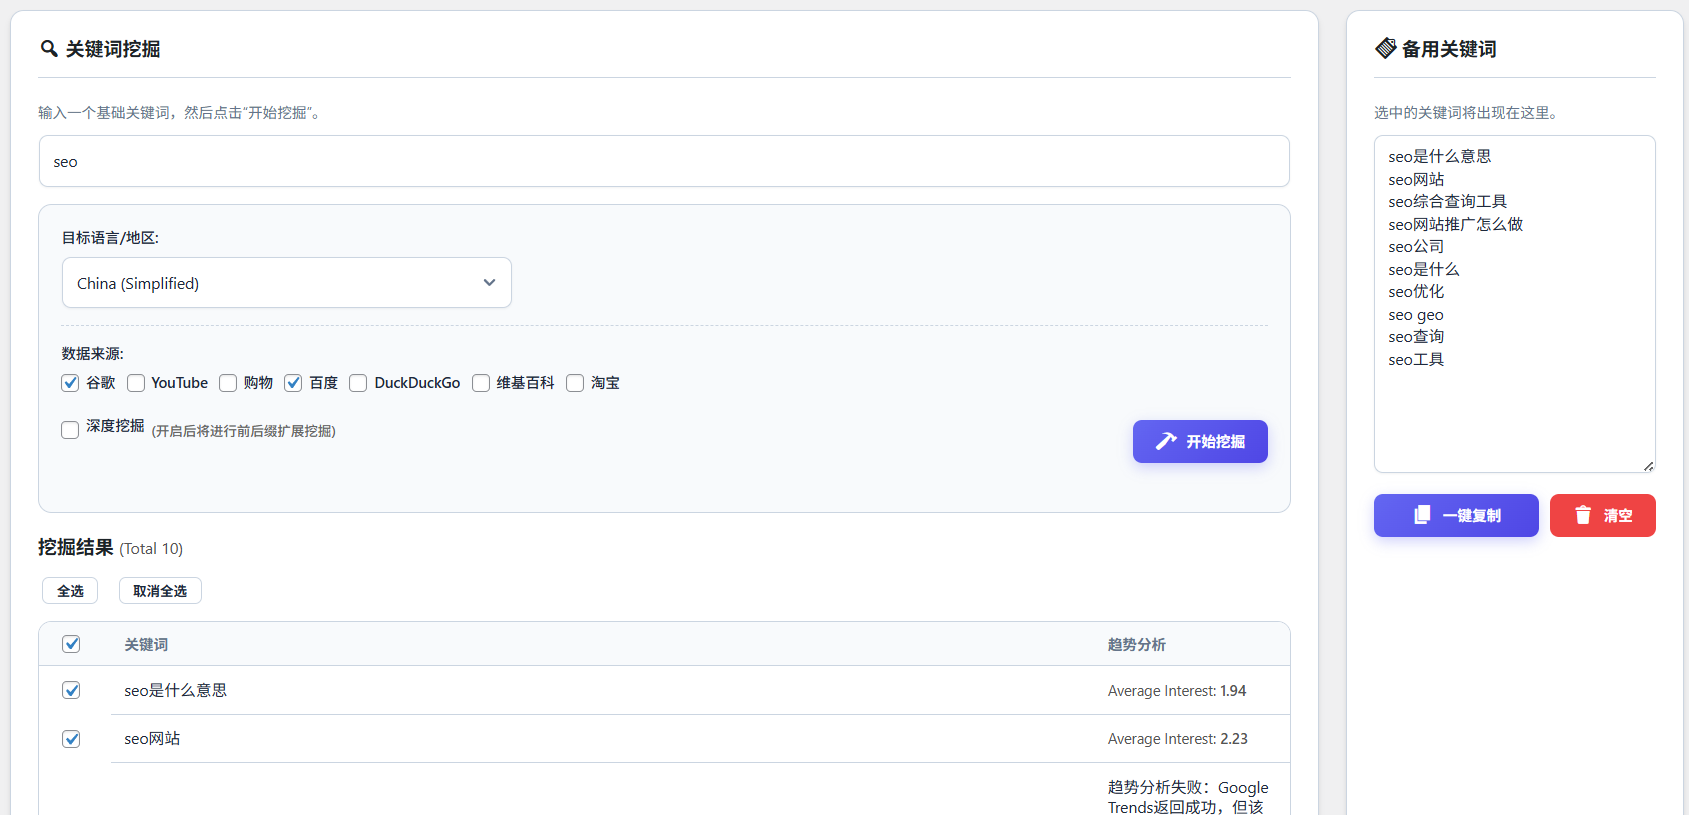Screen dimensions: 1689x815
Task: Uncheck the 谷歌 data source
Action: pyautogui.click(x=70, y=383)
